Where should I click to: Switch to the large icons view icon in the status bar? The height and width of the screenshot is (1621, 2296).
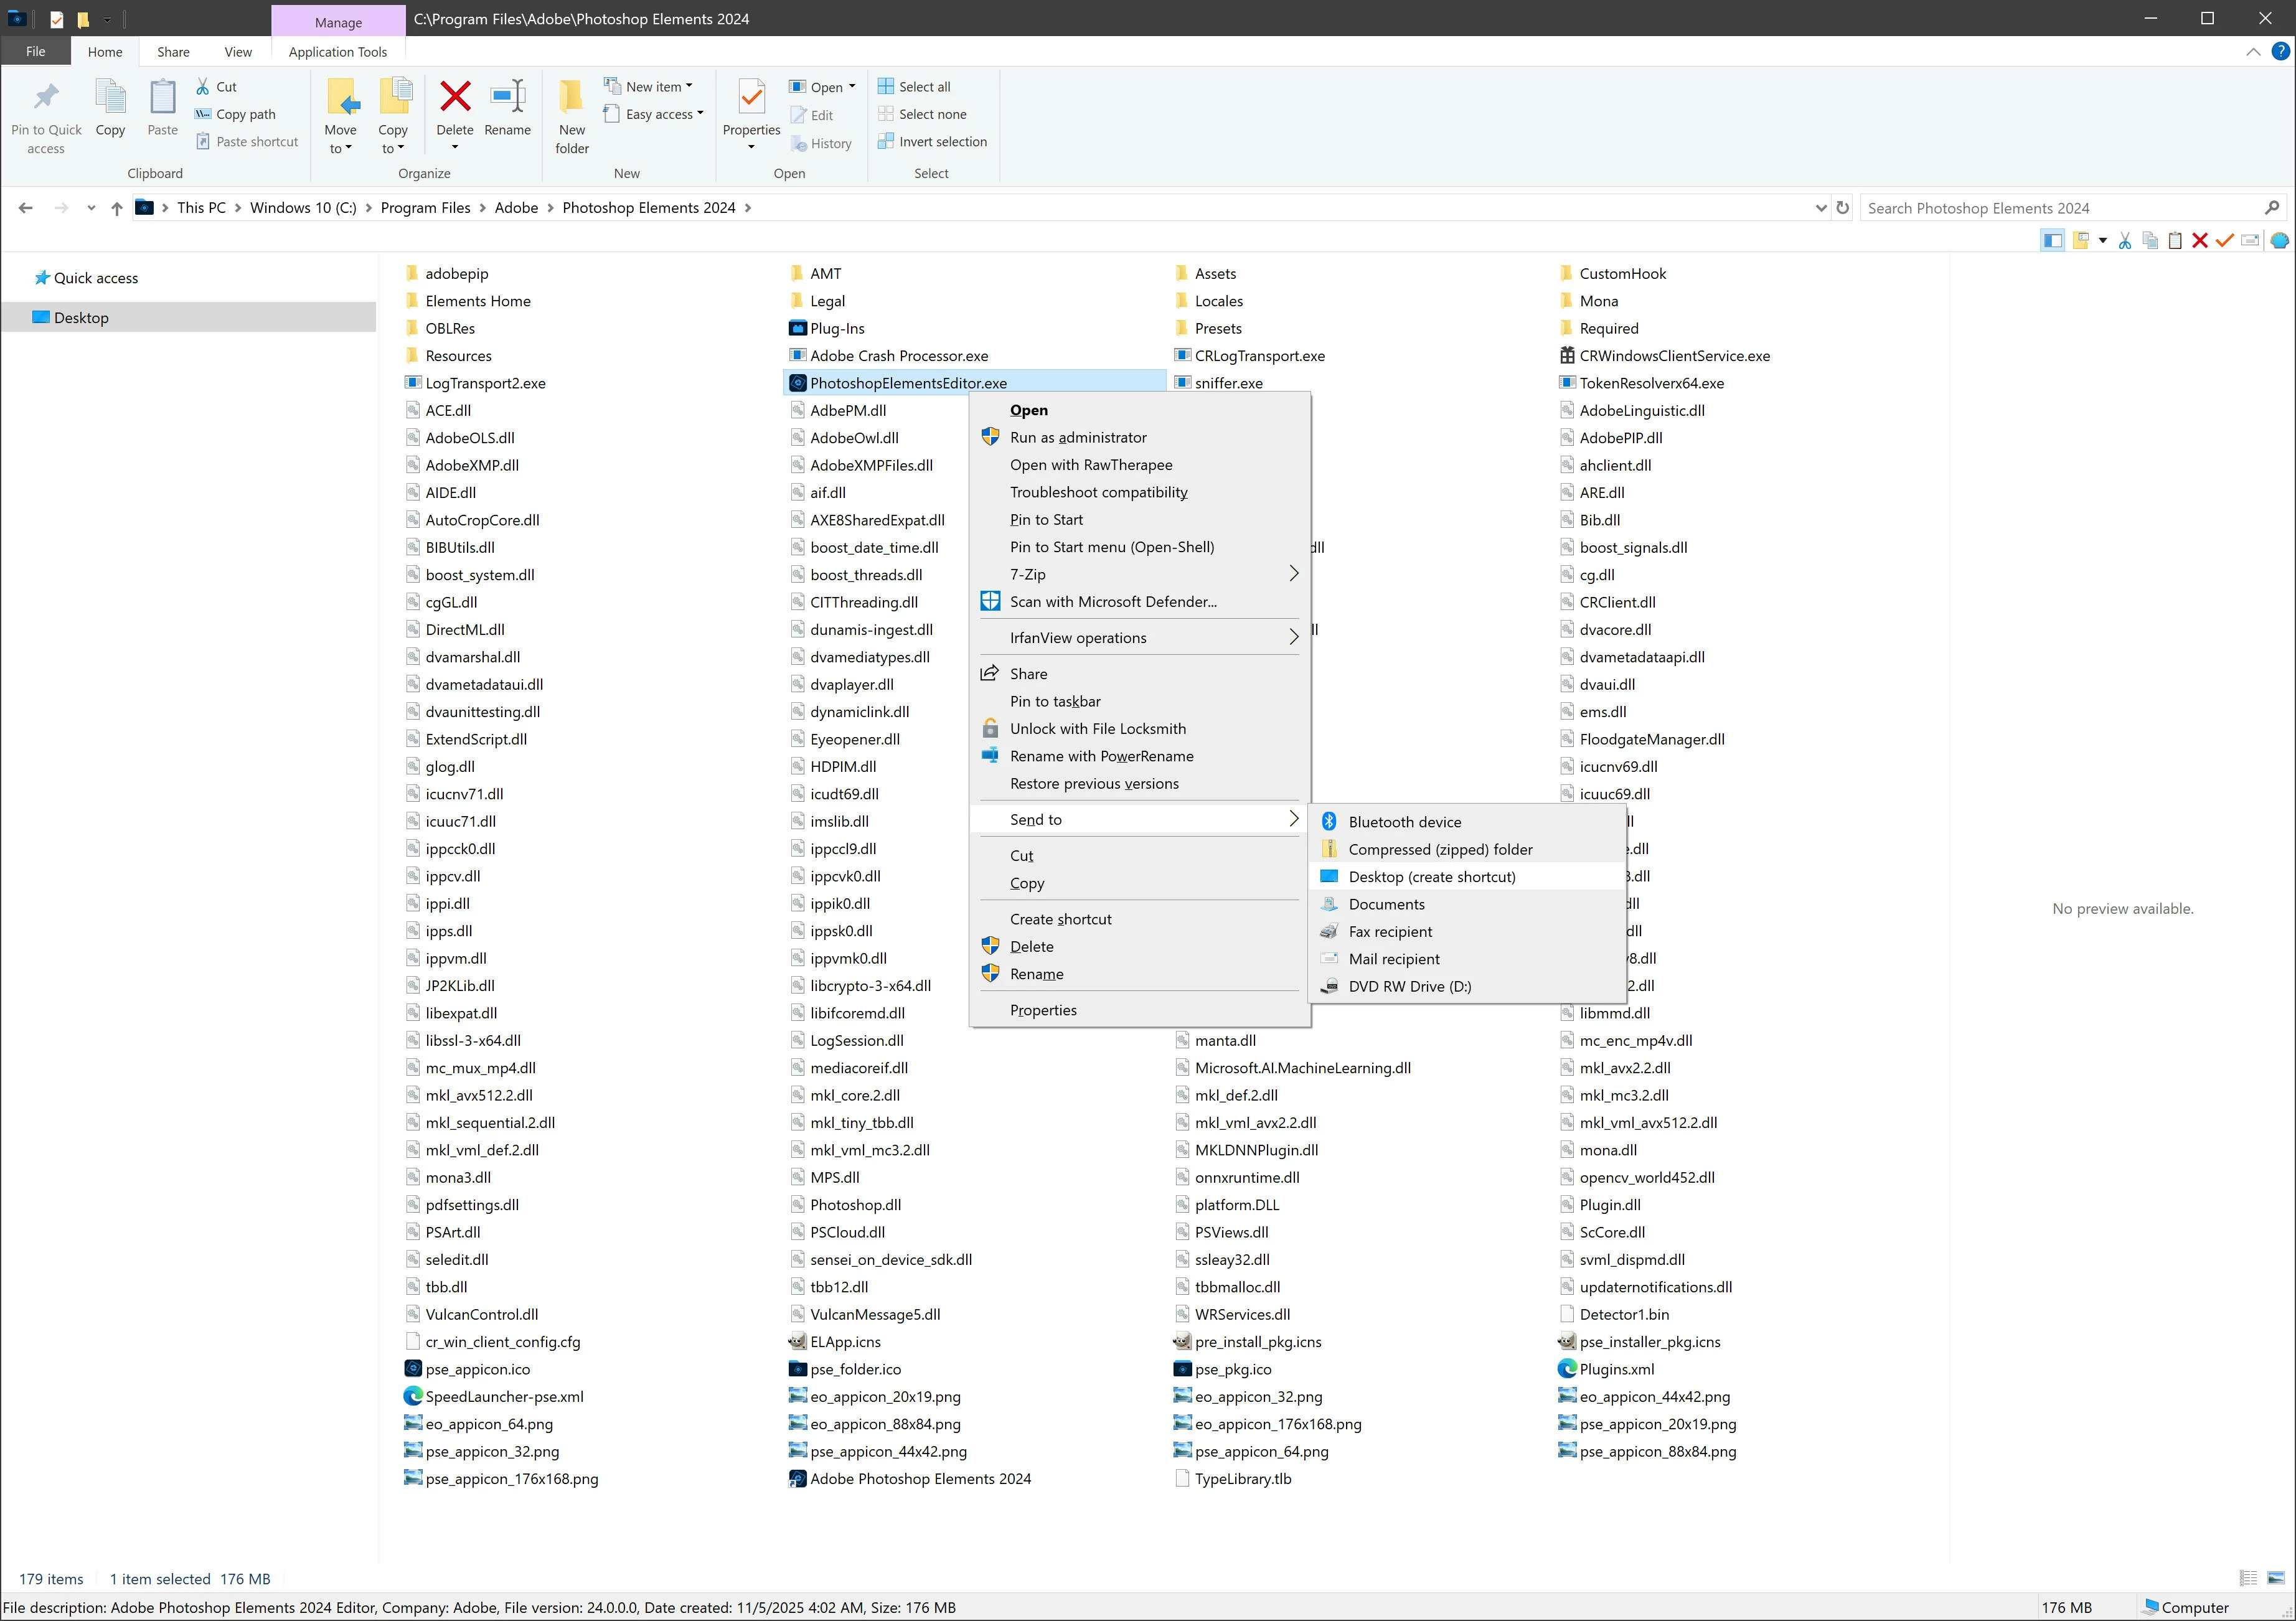pos(2276,1579)
